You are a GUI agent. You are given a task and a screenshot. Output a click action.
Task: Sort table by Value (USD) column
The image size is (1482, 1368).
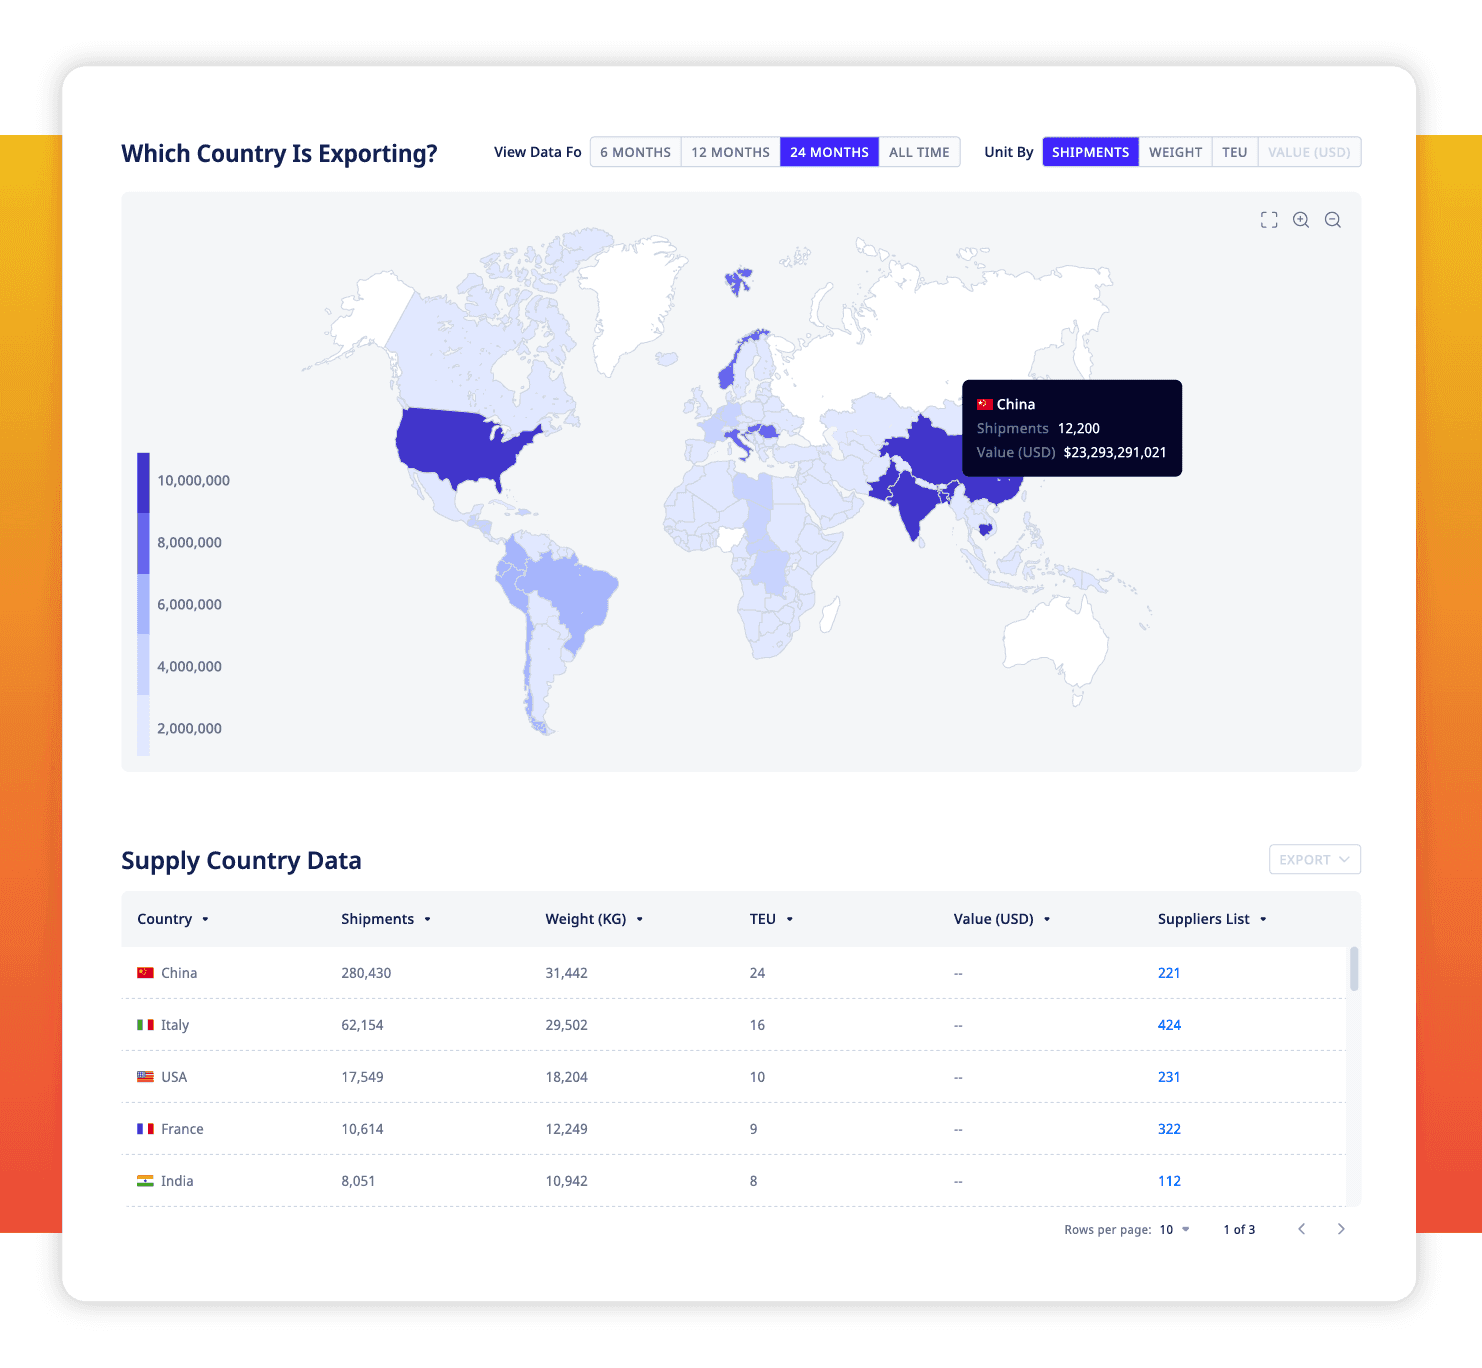click(x=1002, y=919)
